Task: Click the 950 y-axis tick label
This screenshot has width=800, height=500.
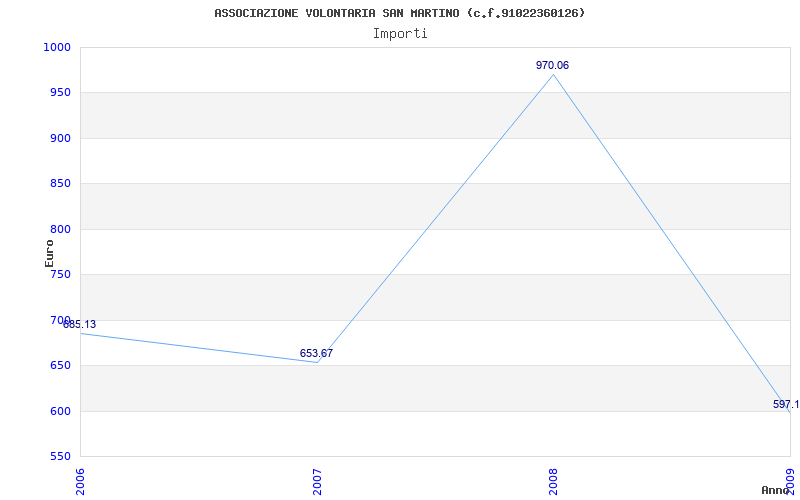Action: point(60,93)
